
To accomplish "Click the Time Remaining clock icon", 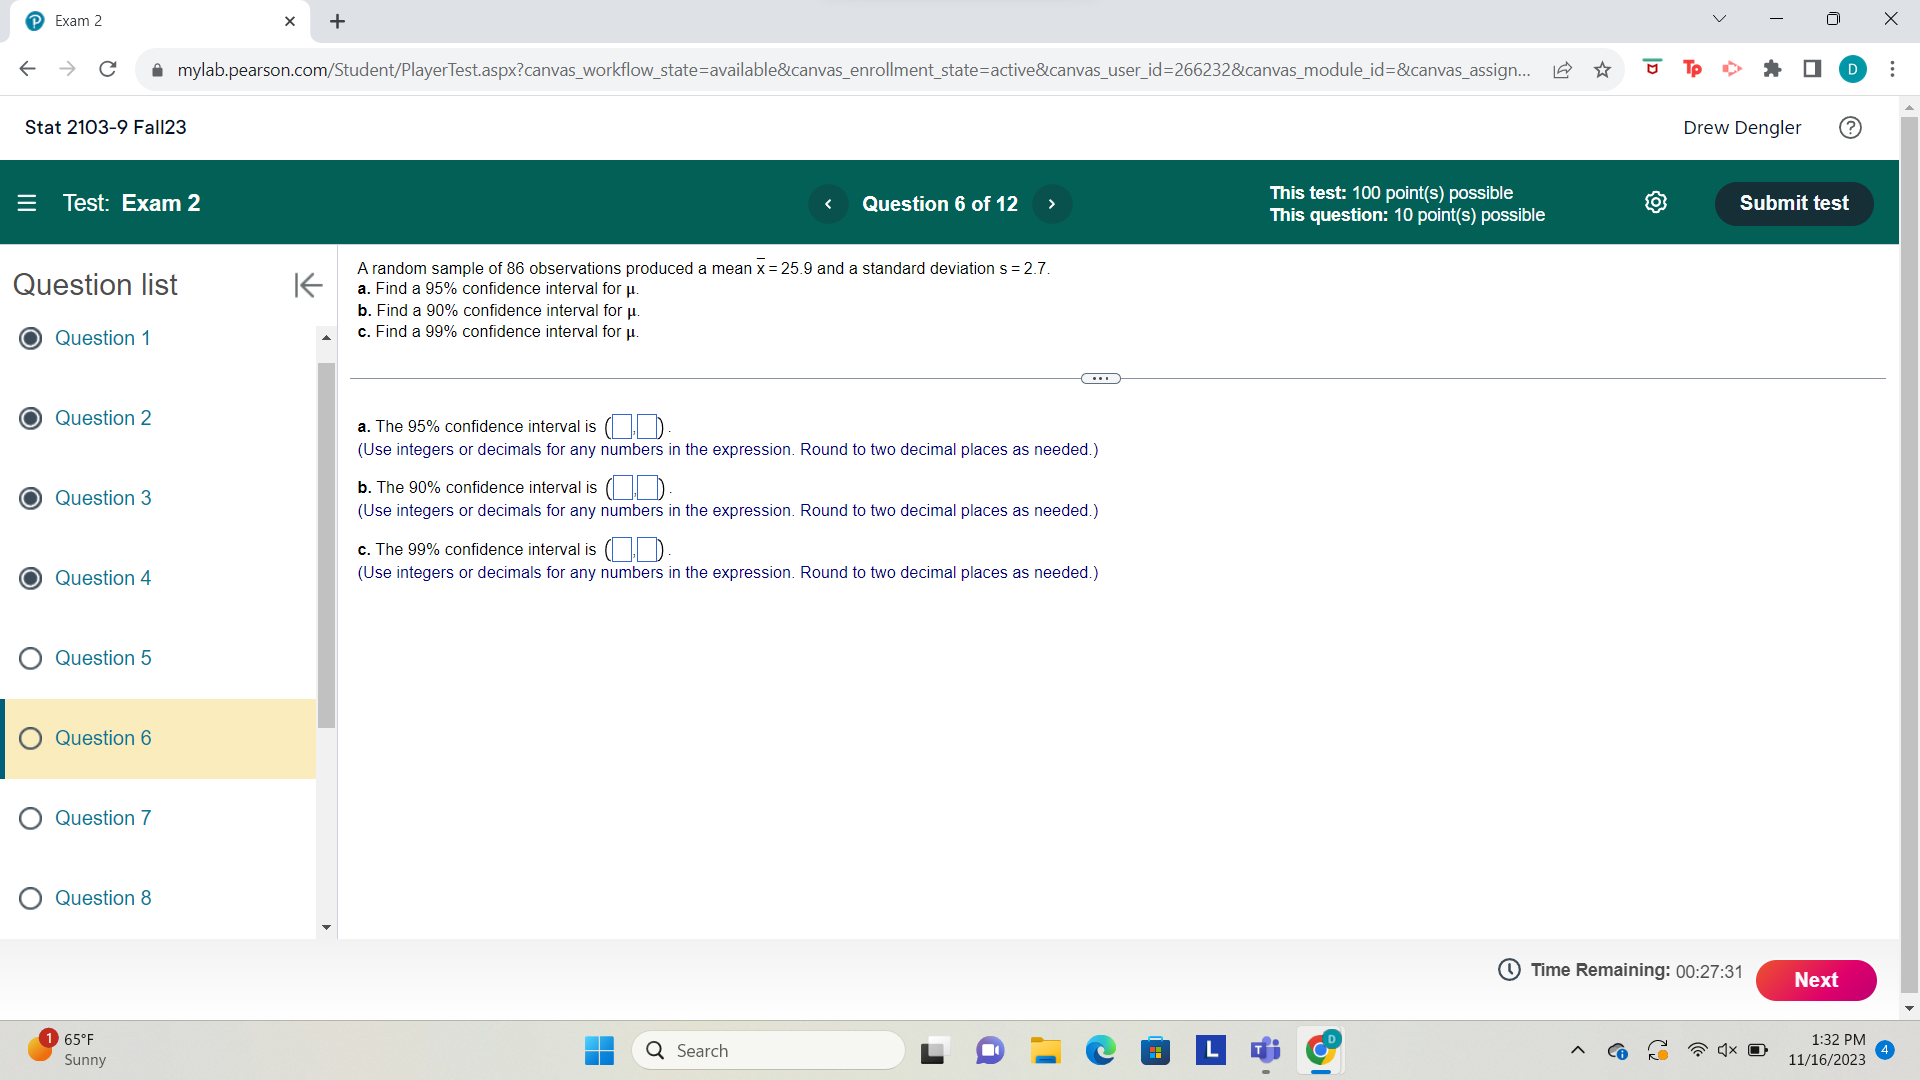I will (x=1510, y=970).
